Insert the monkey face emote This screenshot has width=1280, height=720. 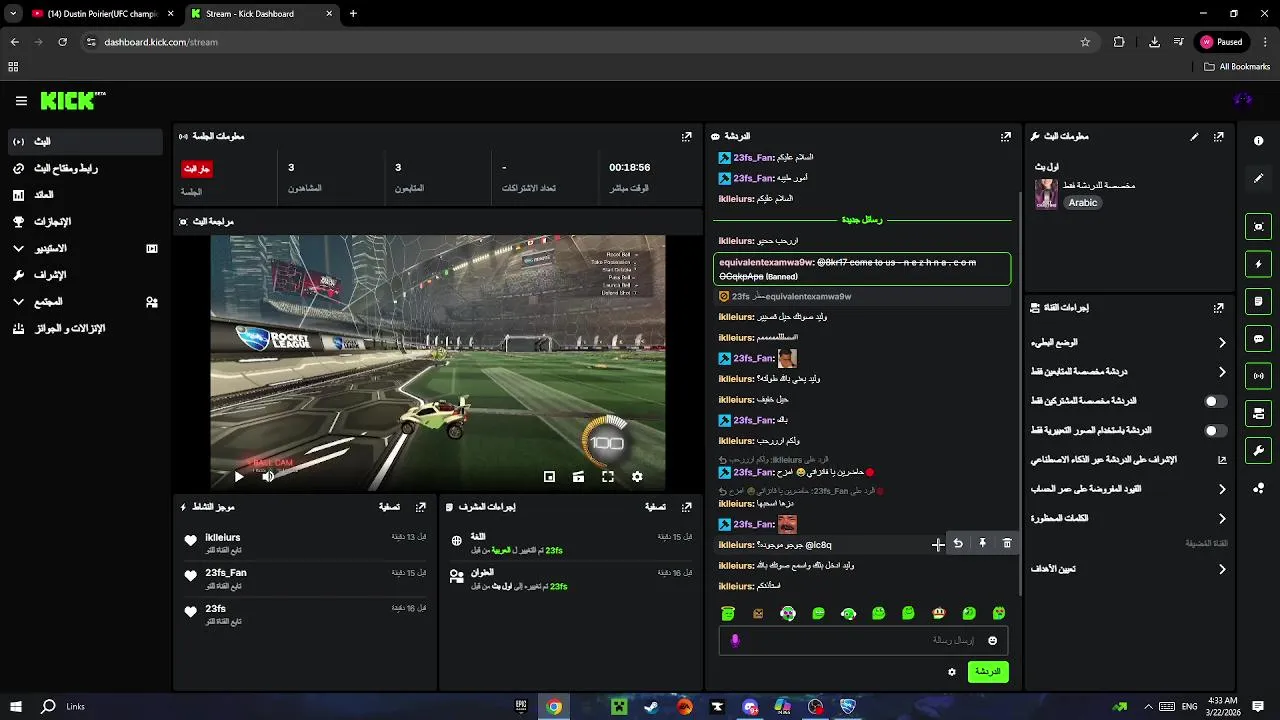click(x=938, y=614)
